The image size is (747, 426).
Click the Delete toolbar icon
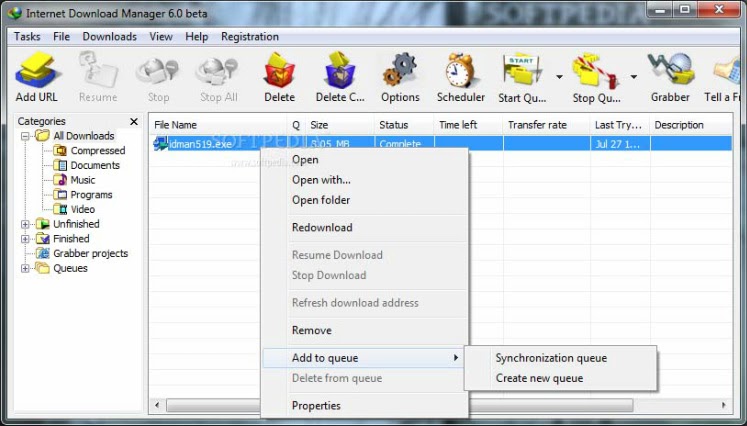(280, 70)
